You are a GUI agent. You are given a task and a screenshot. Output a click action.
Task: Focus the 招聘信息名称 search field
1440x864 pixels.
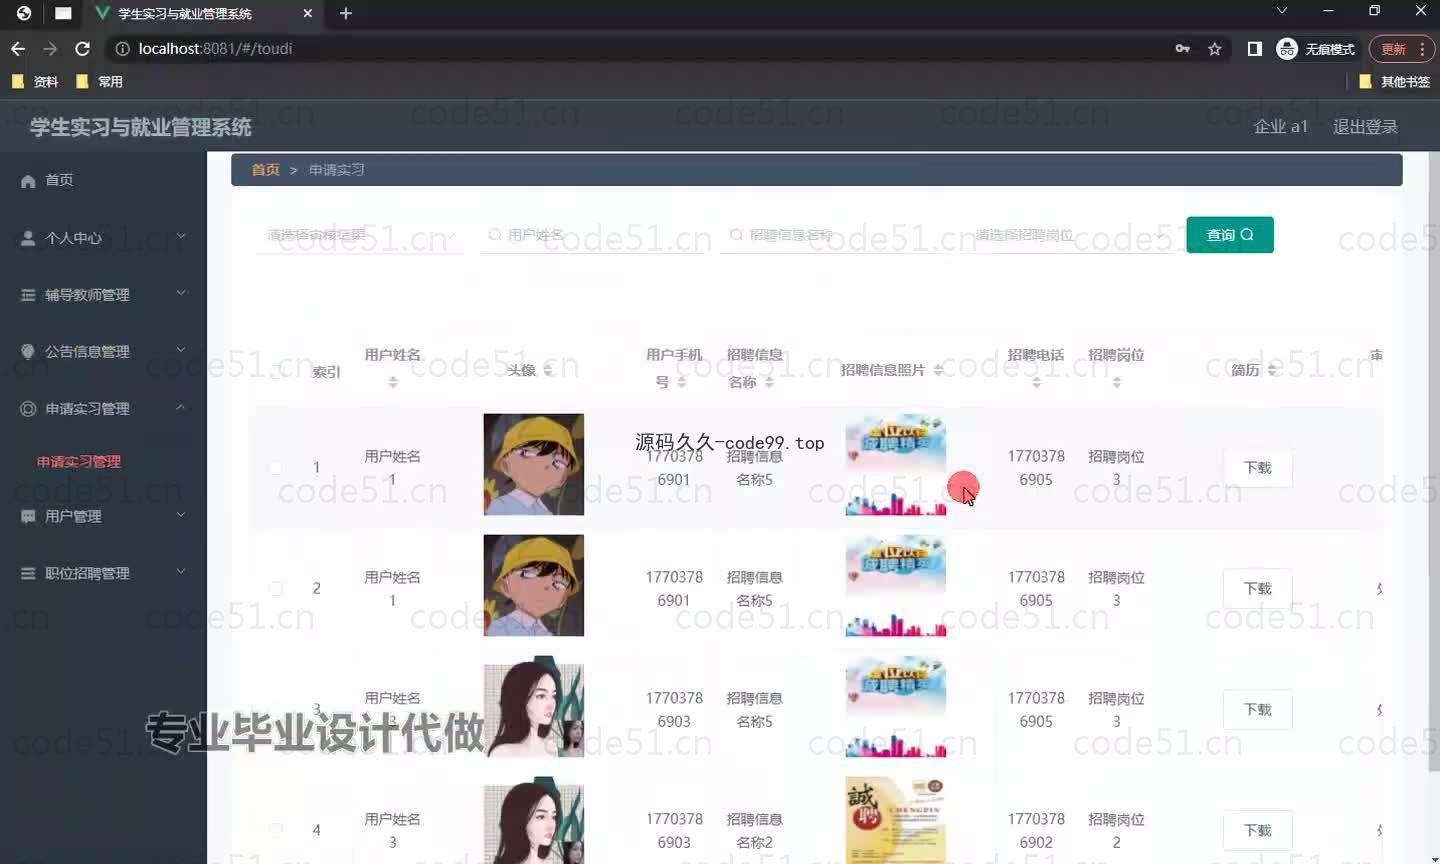coord(833,235)
